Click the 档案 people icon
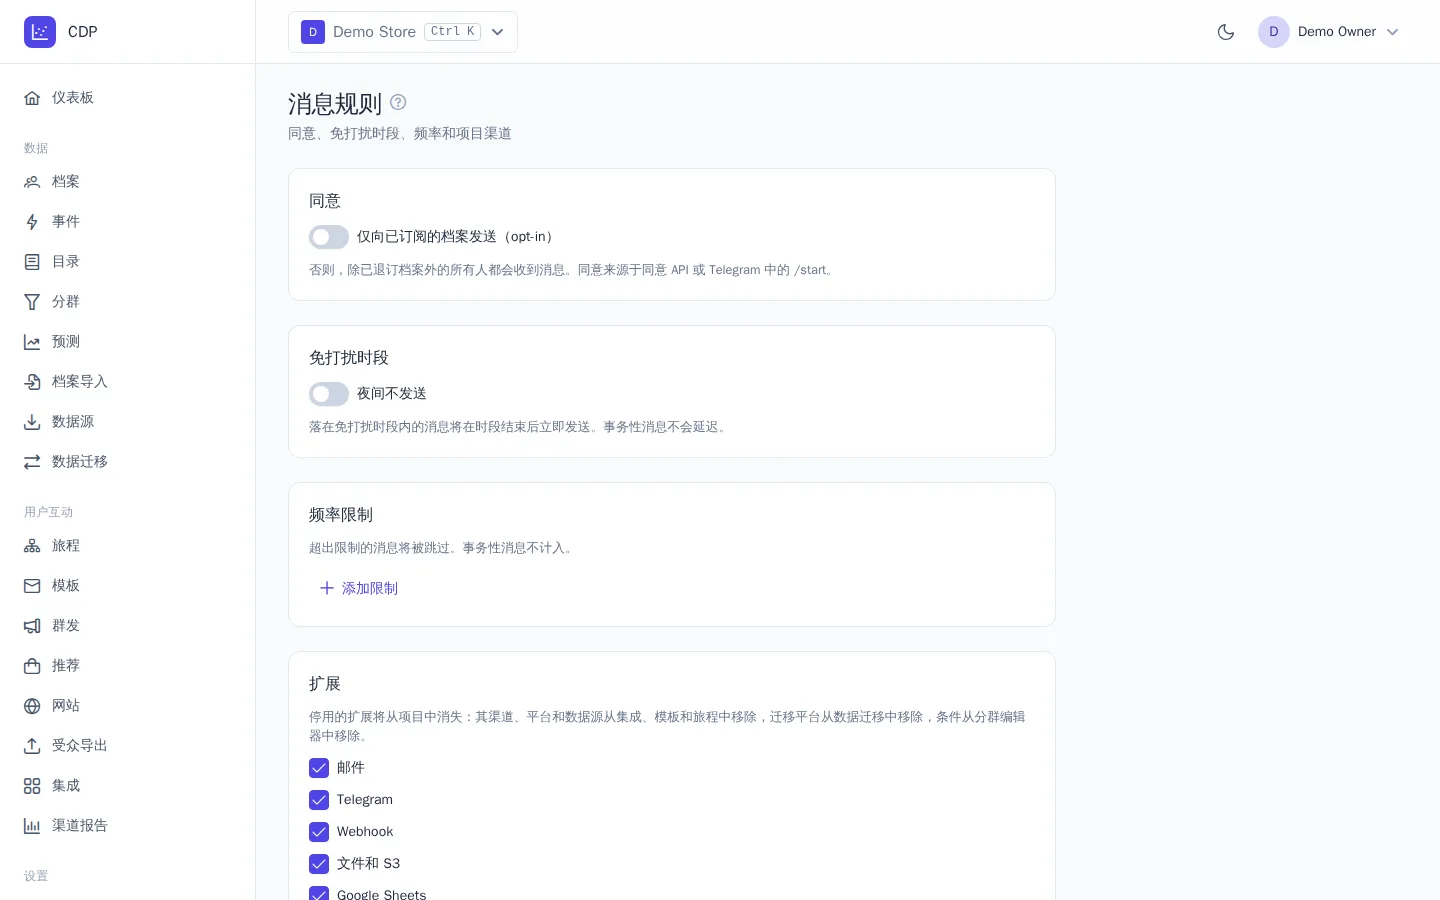The image size is (1440, 900). 32,182
